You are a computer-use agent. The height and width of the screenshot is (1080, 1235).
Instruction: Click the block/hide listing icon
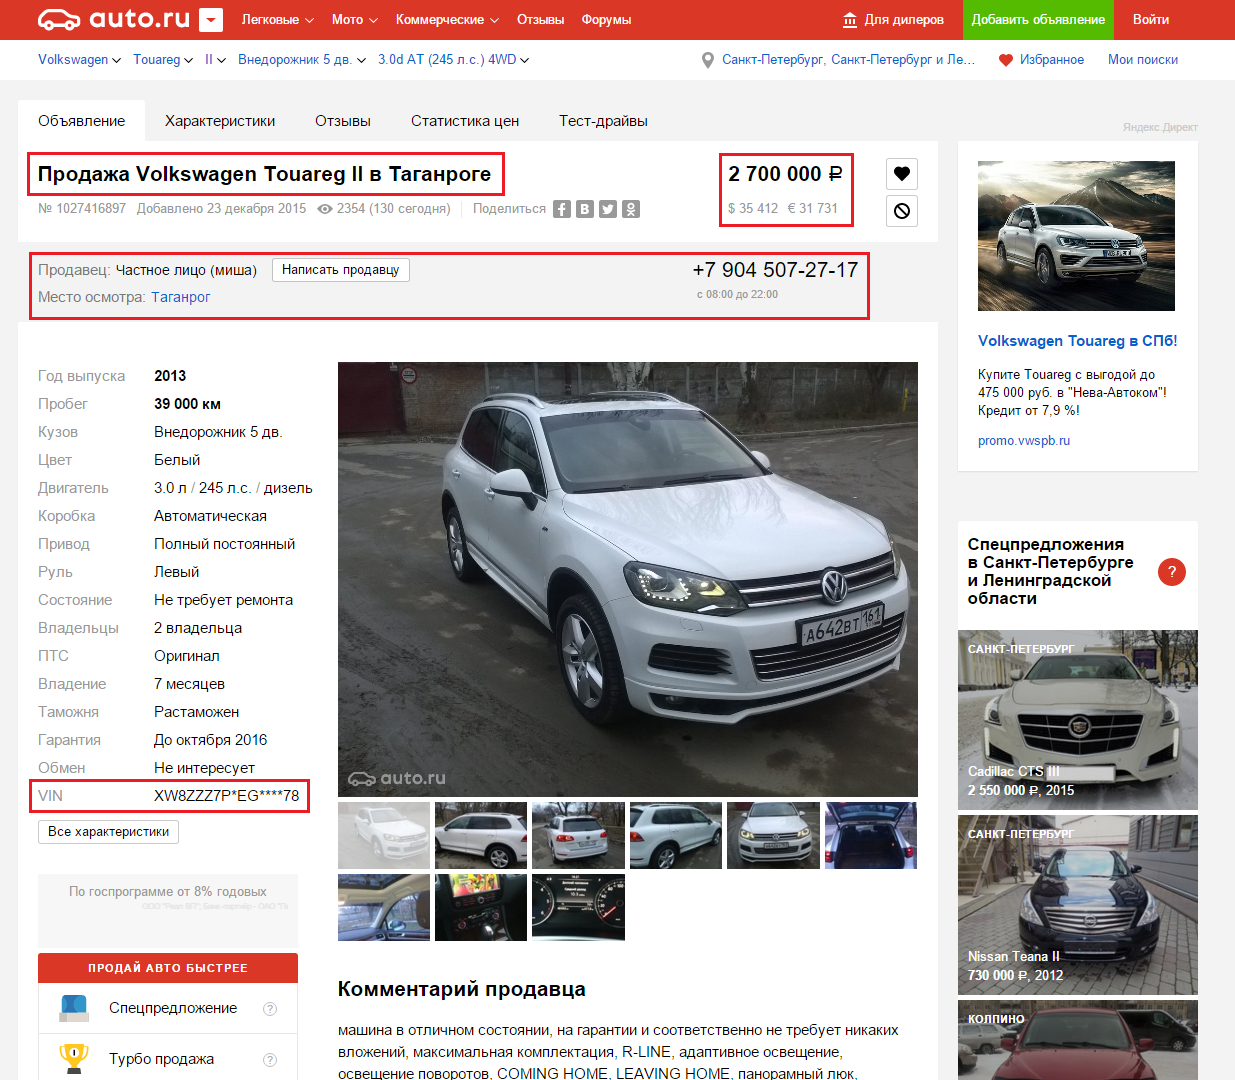(x=902, y=211)
